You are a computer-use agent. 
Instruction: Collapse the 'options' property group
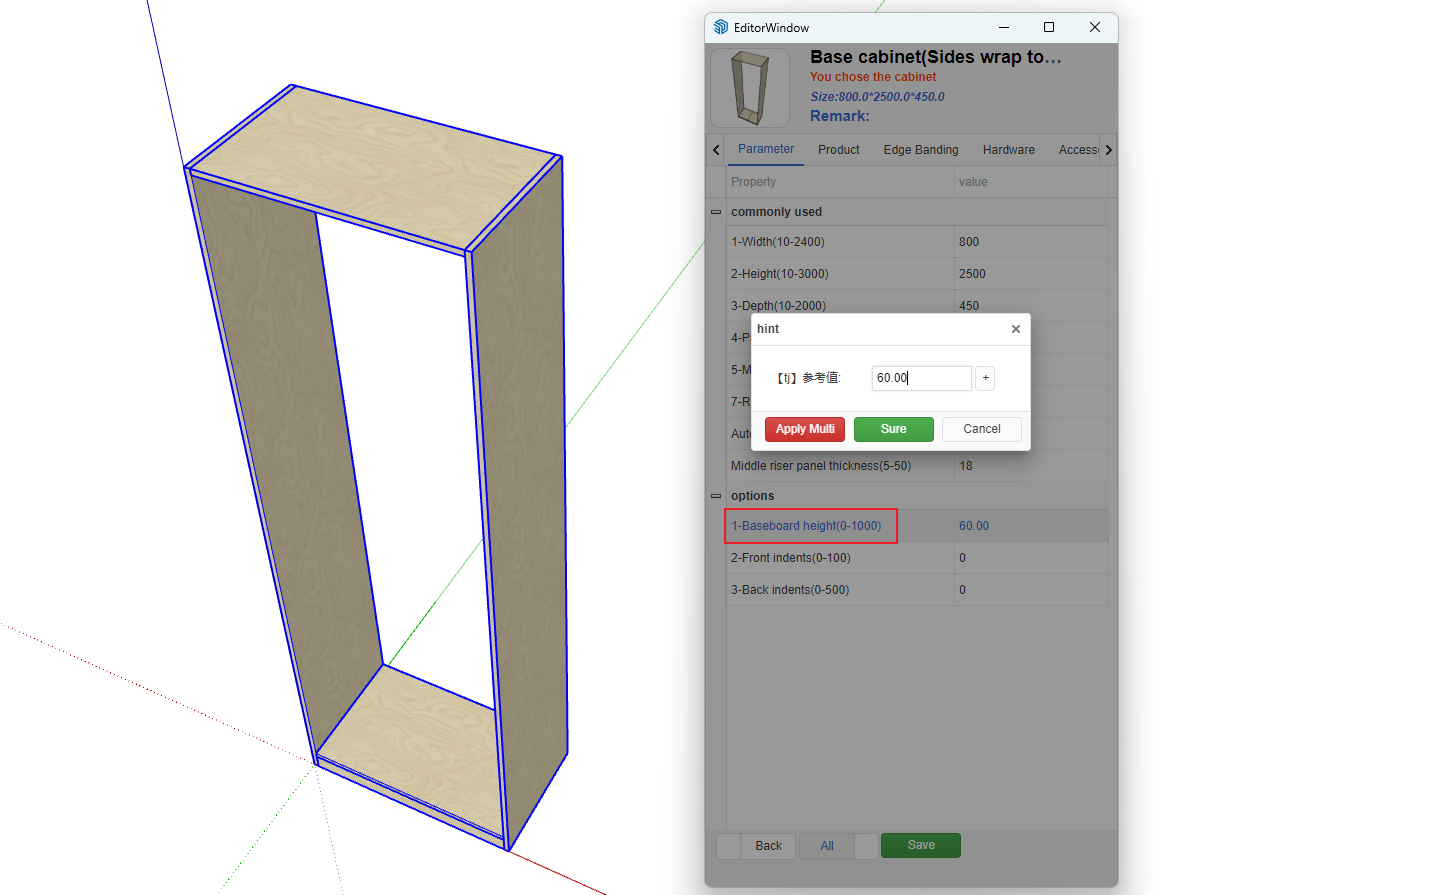pyautogui.click(x=716, y=496)
